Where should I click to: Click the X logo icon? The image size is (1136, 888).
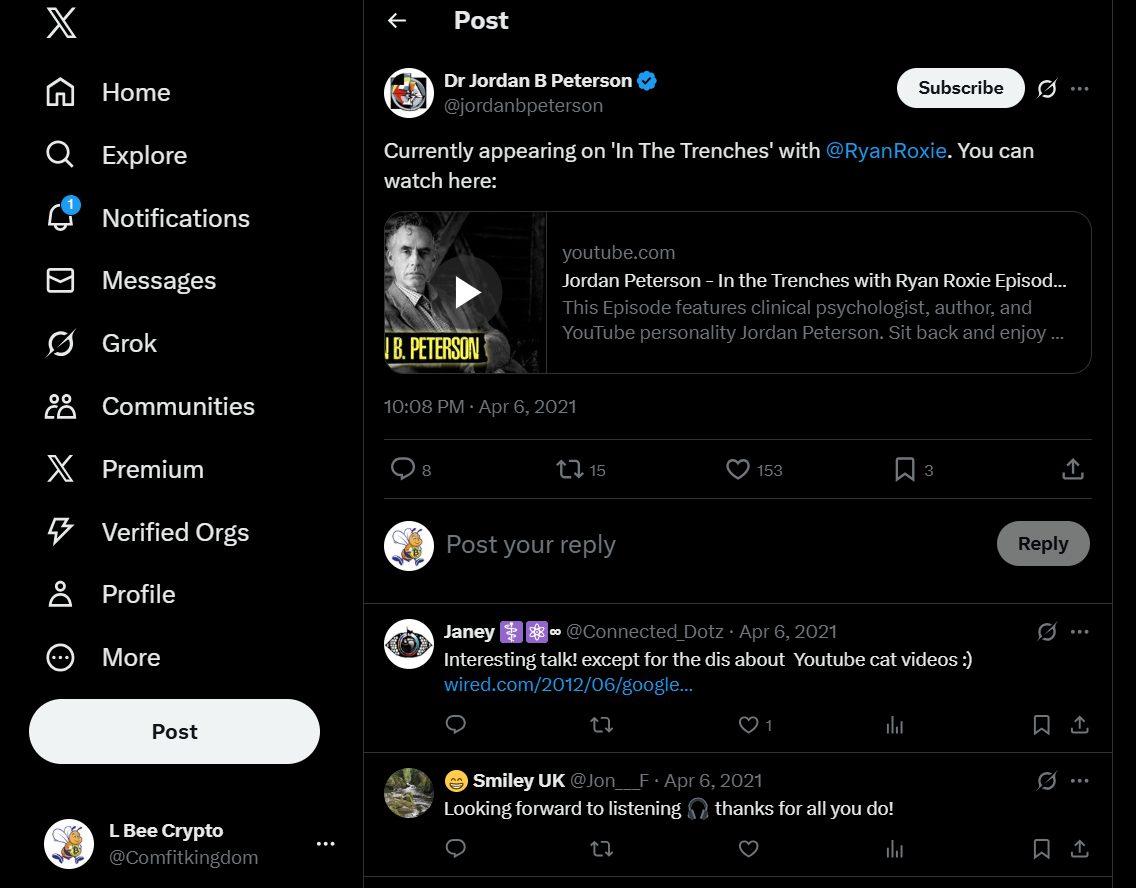tap(61, 22)
